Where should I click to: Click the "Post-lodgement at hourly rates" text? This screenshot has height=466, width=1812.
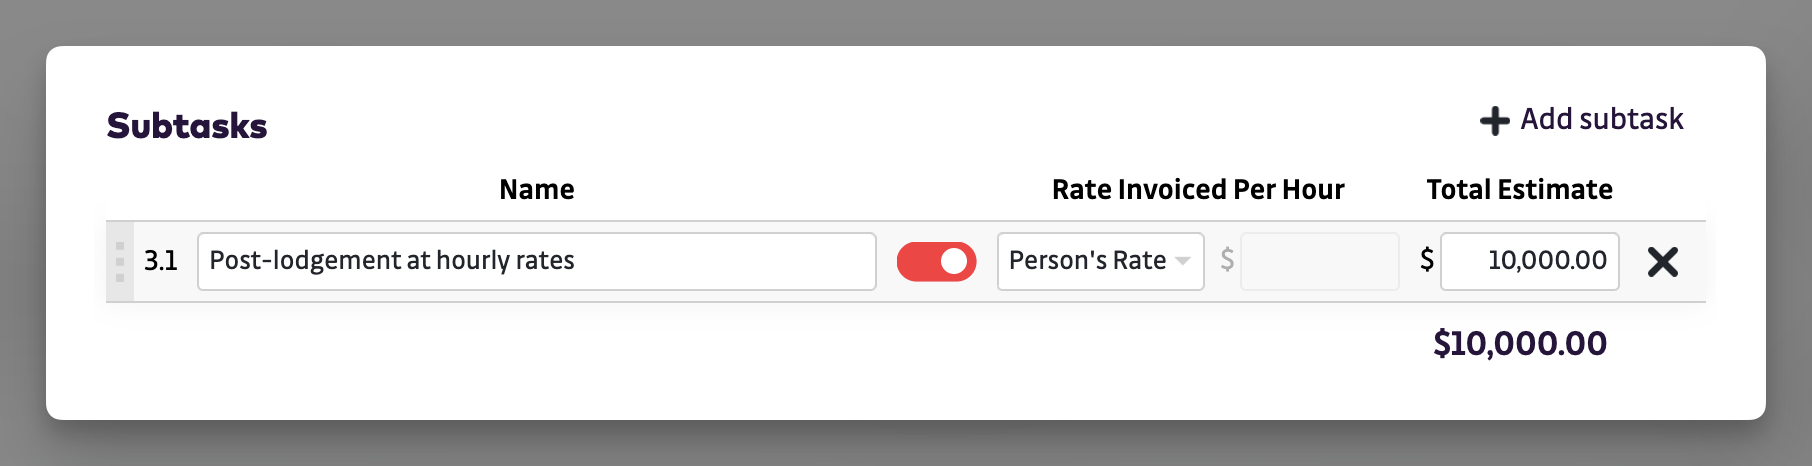click(x=392, y=262)
